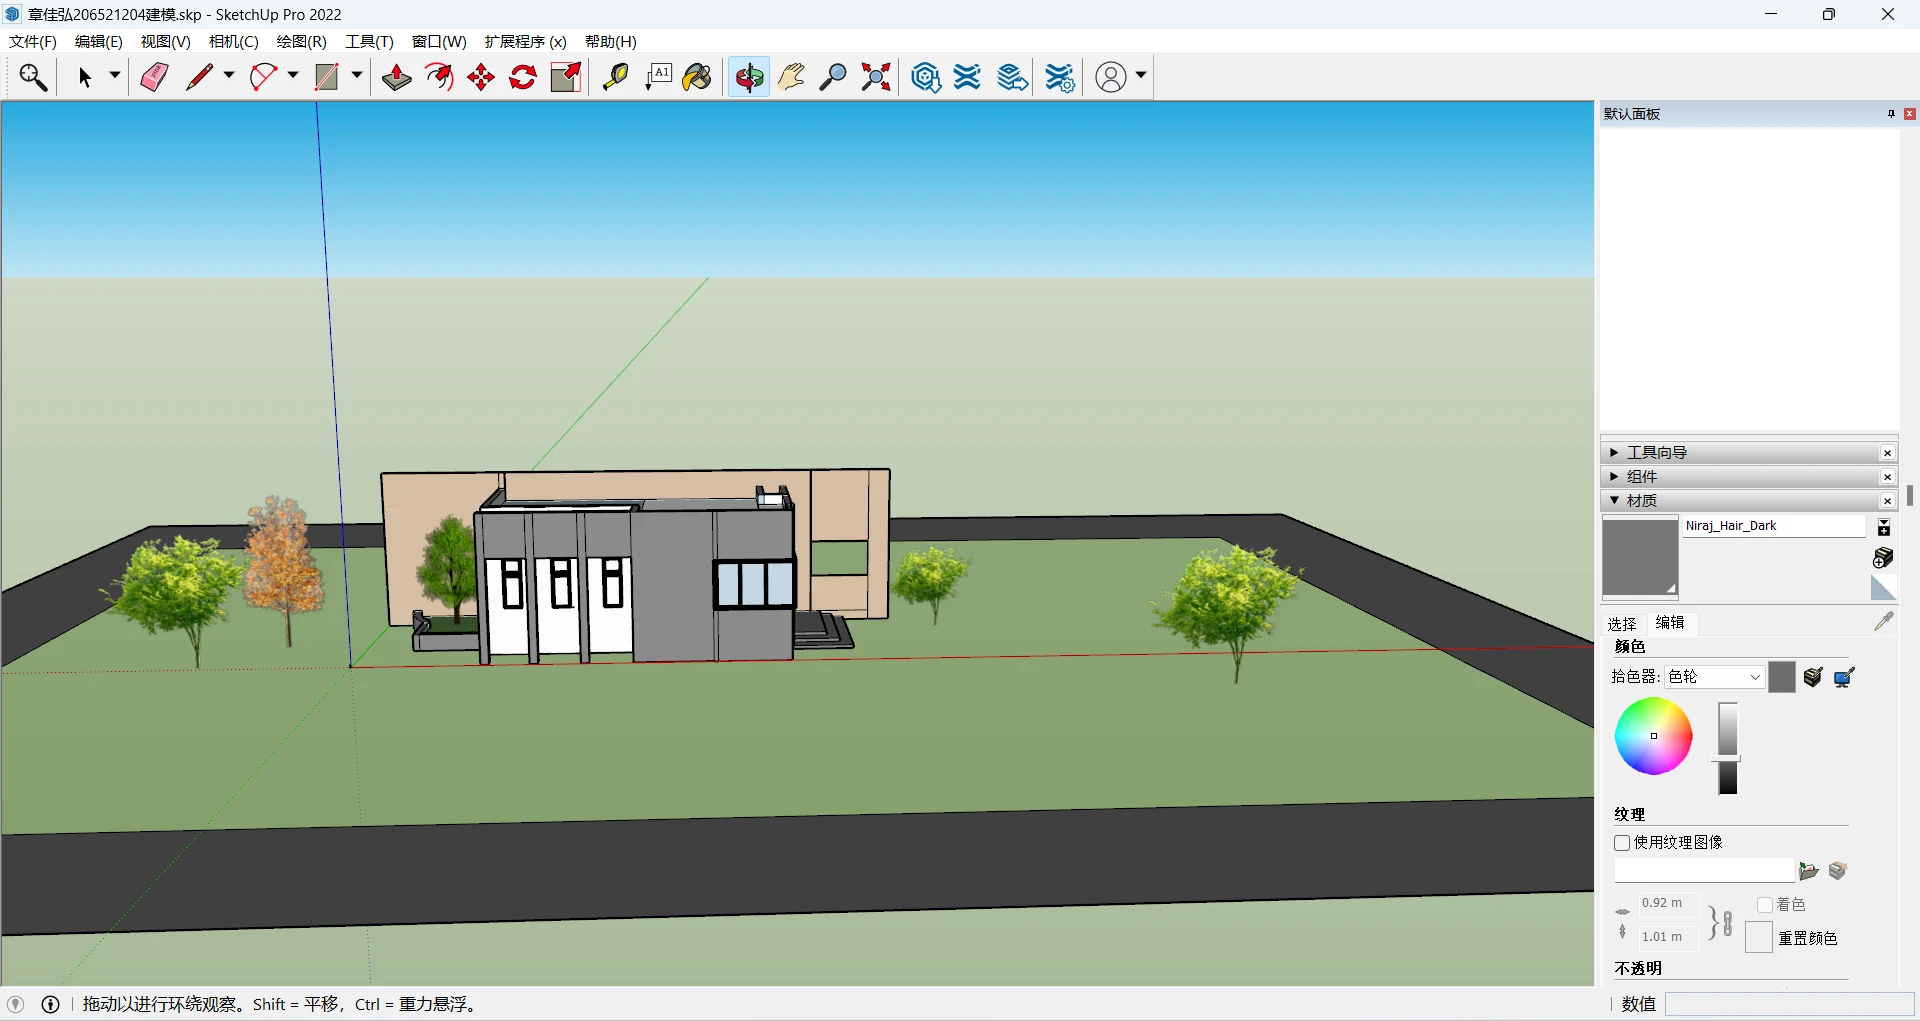Enable the 使用纹理图像 checkbox
The height and width of the screenshot is (1021, 1920).
coord(1622,843)
